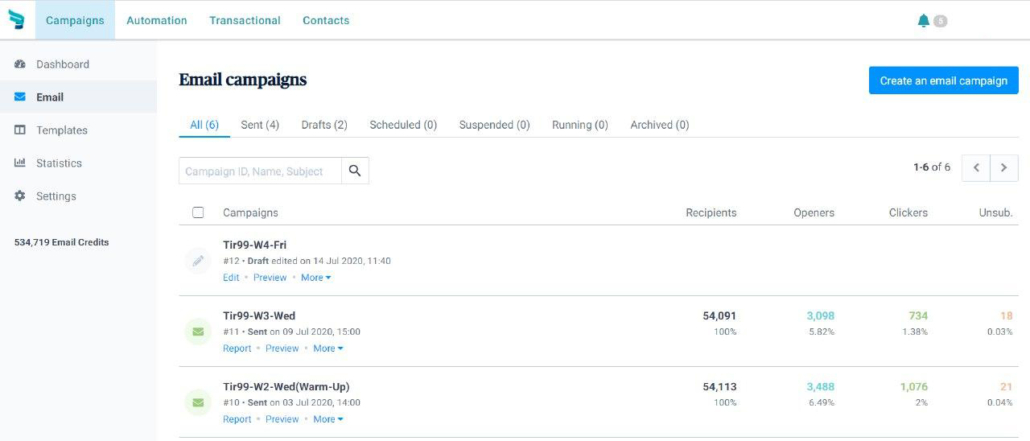Click Create an email campaign button
Viewport: 1030px width, 441px height.
coord(943,80)
